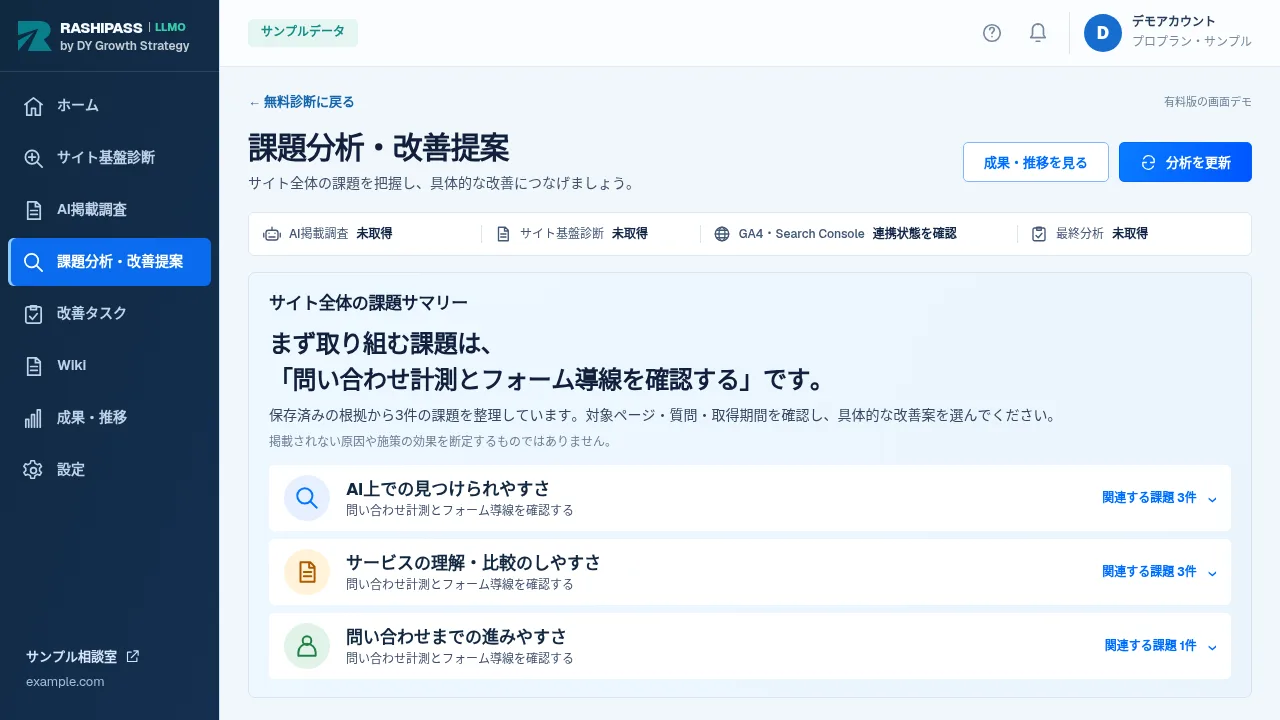Click the clipboard-check icon for 改善タスク

33,314
